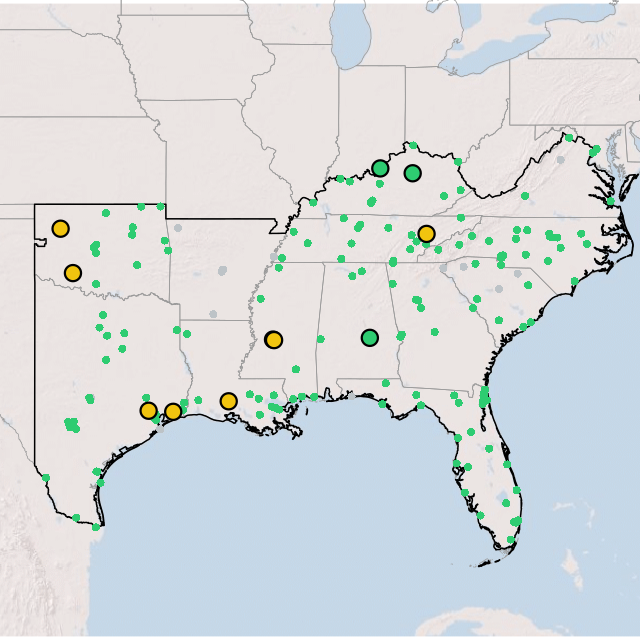Click small gray dot in northern Virginia
This screenshot has height=640, width=640.
[x=561, y=160]
